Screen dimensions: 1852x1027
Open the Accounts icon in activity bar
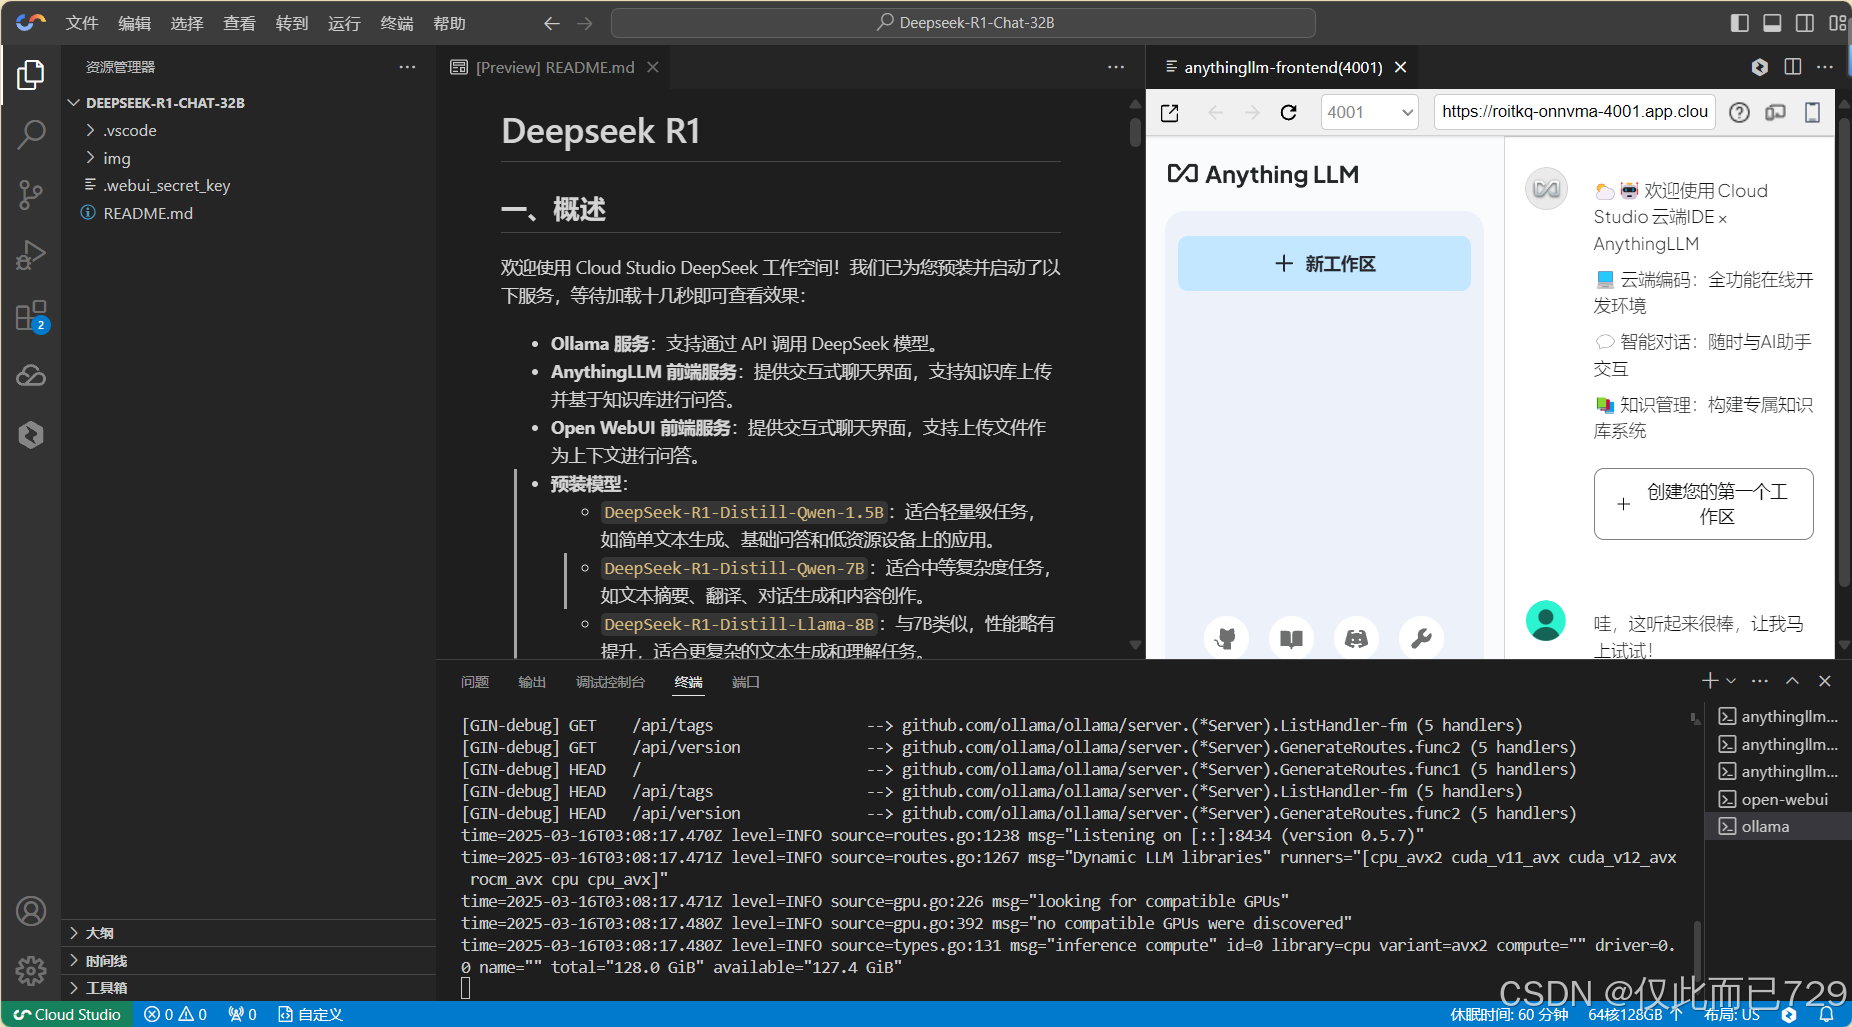click(x=31, y=911)
